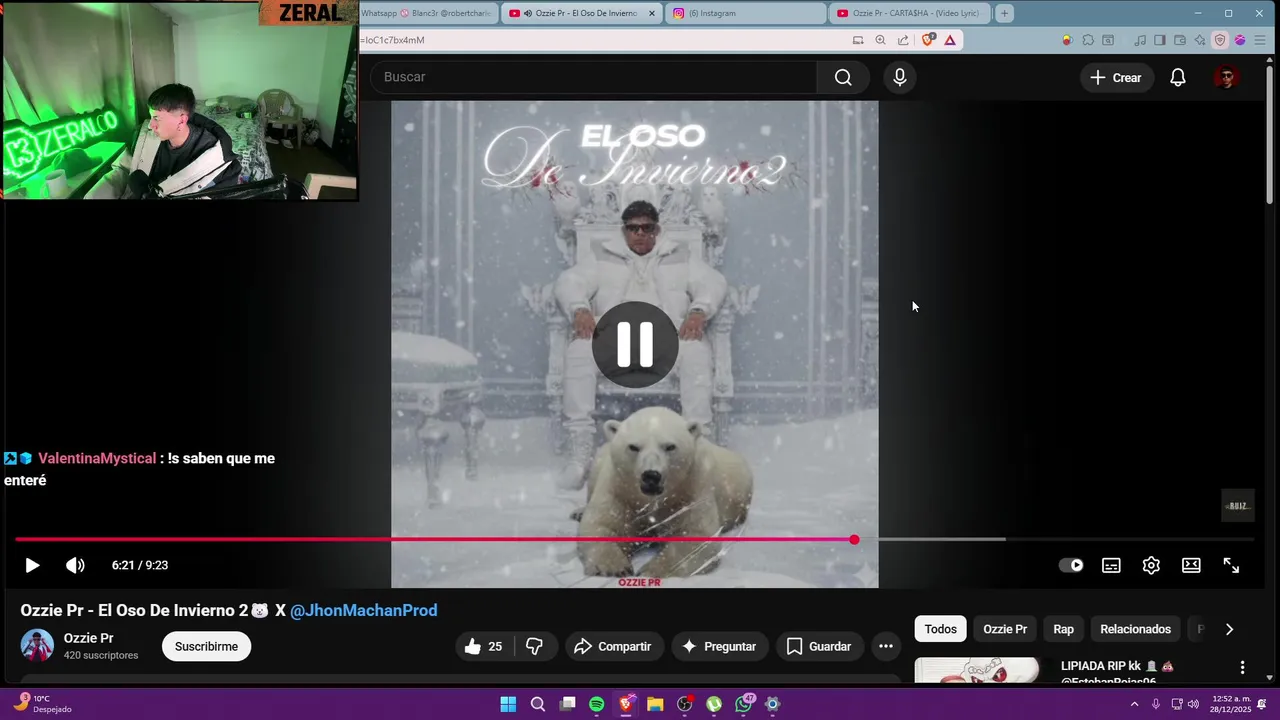Mute the video with the speaker icon
Image resolution: width=1280 pixels, height=720 pixels.
(75, 565)
